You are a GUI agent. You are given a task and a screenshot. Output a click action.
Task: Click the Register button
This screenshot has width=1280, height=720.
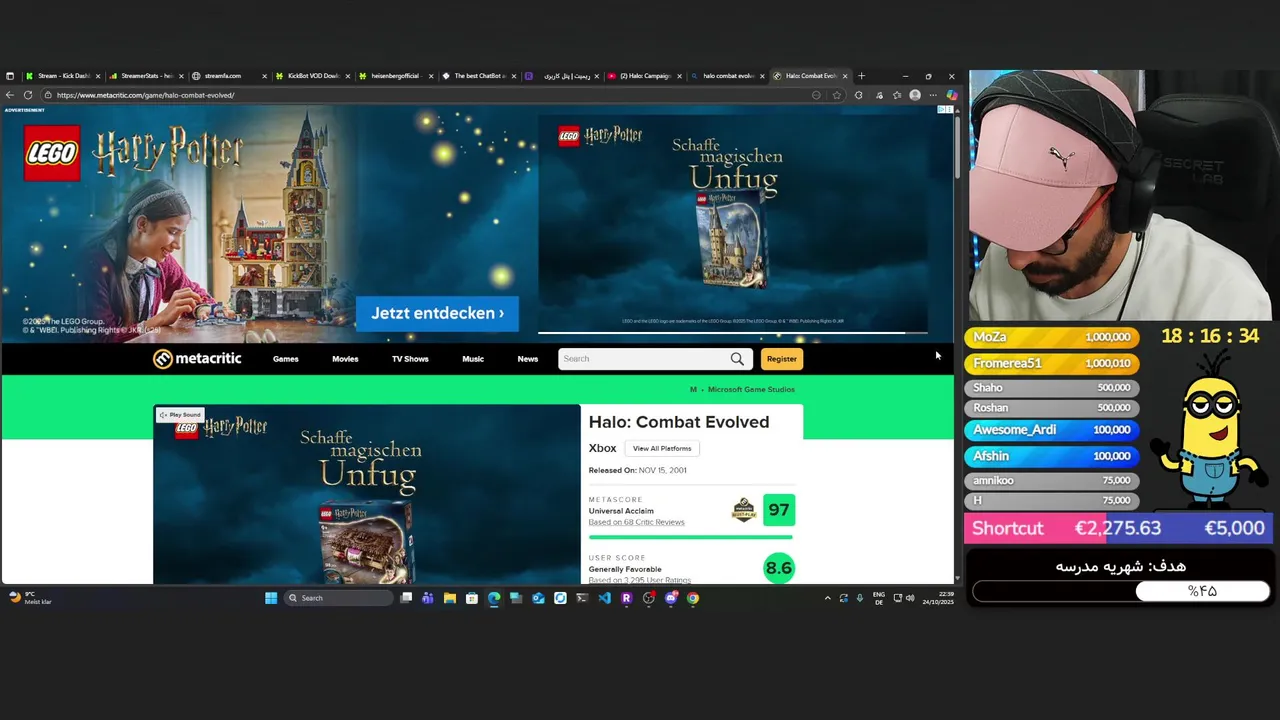[x=782, y=359]
